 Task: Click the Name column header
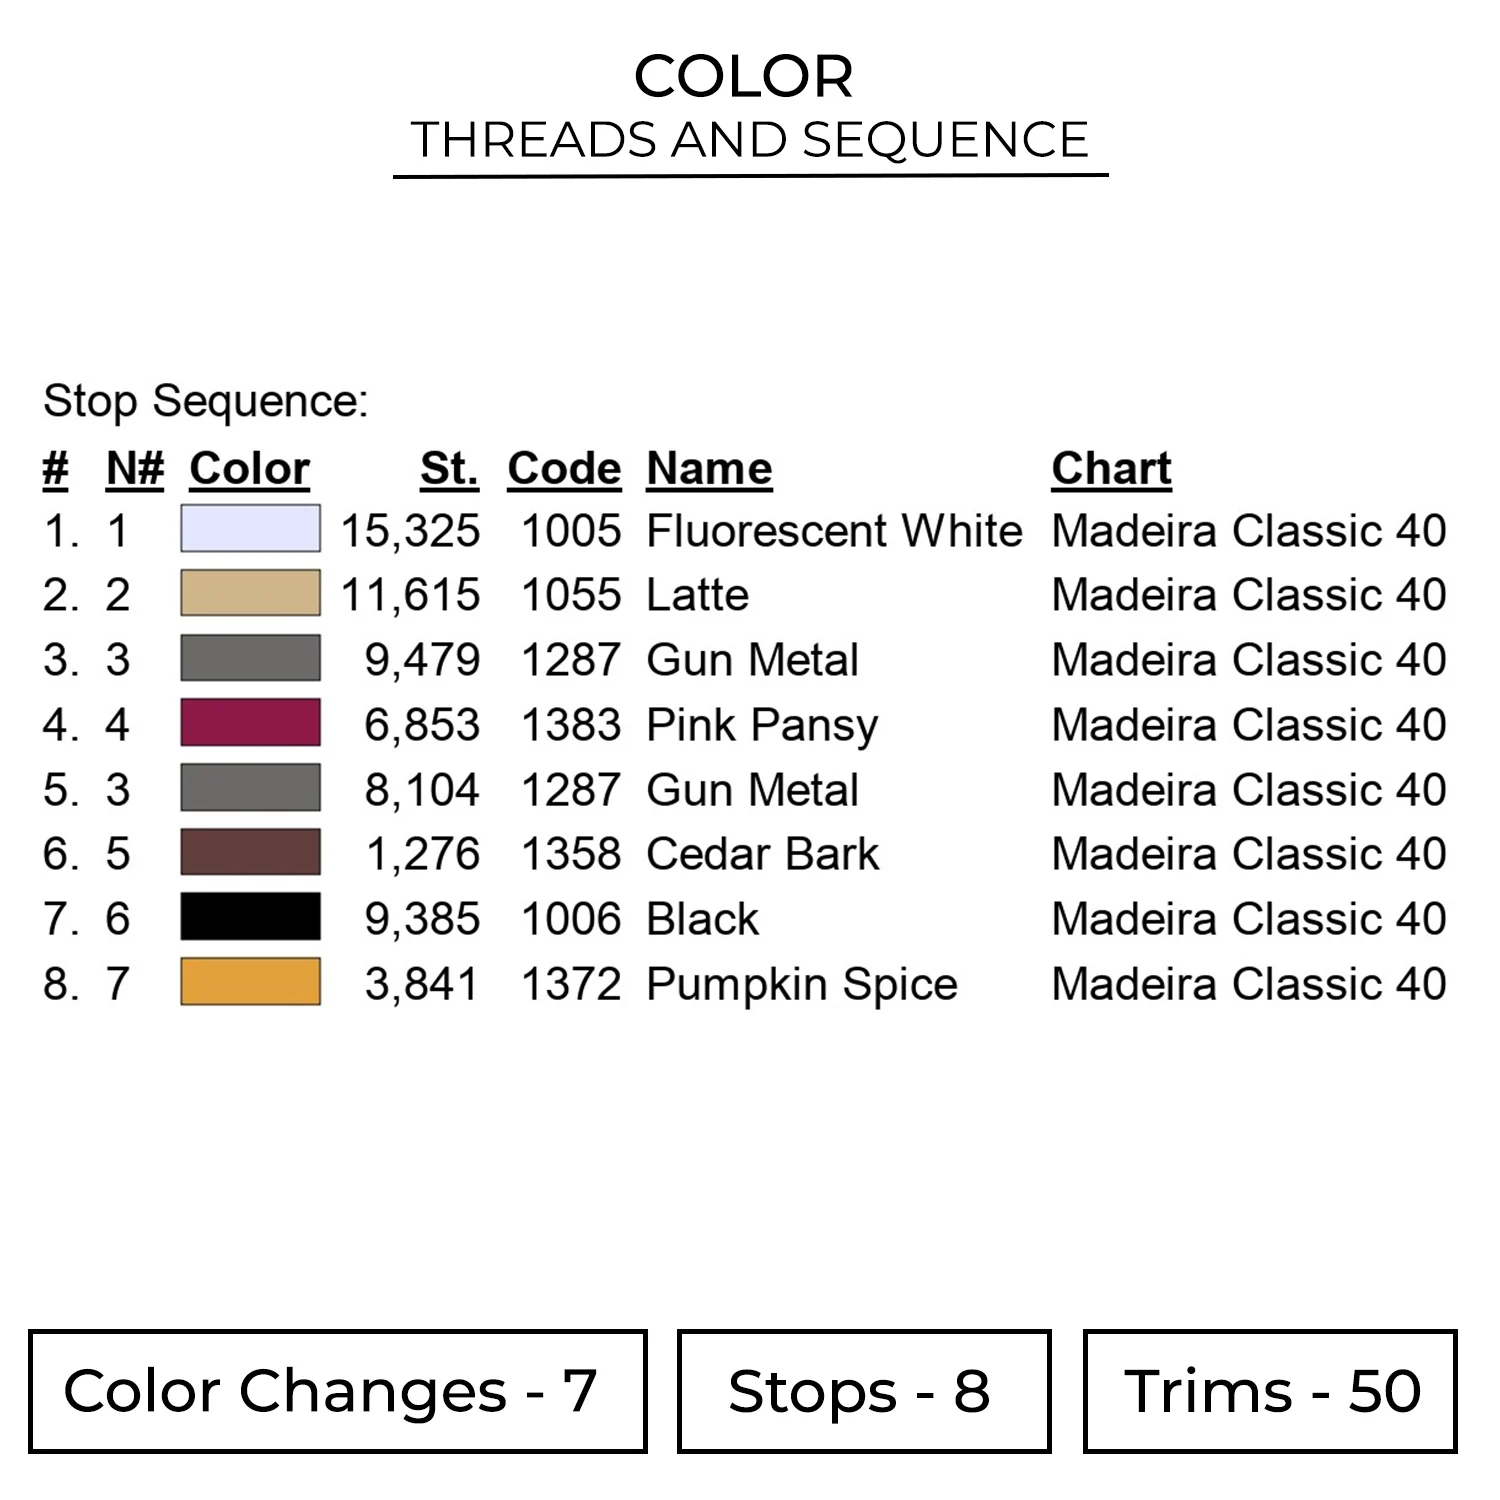[x=709, y=468]
